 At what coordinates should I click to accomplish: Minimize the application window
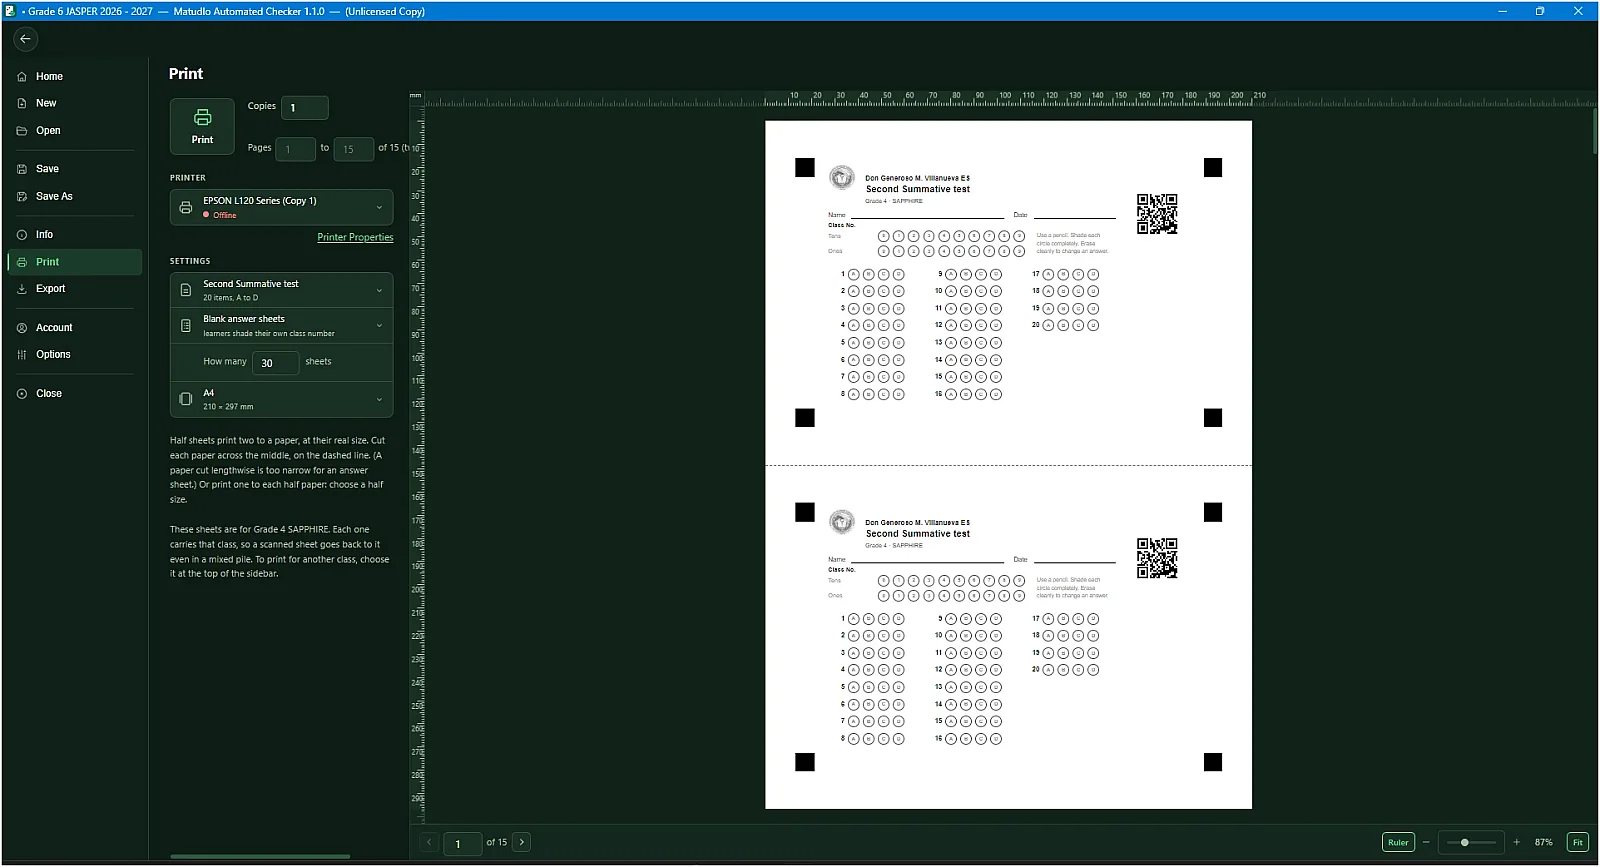pyautogui.click(x=1502, y=11)
